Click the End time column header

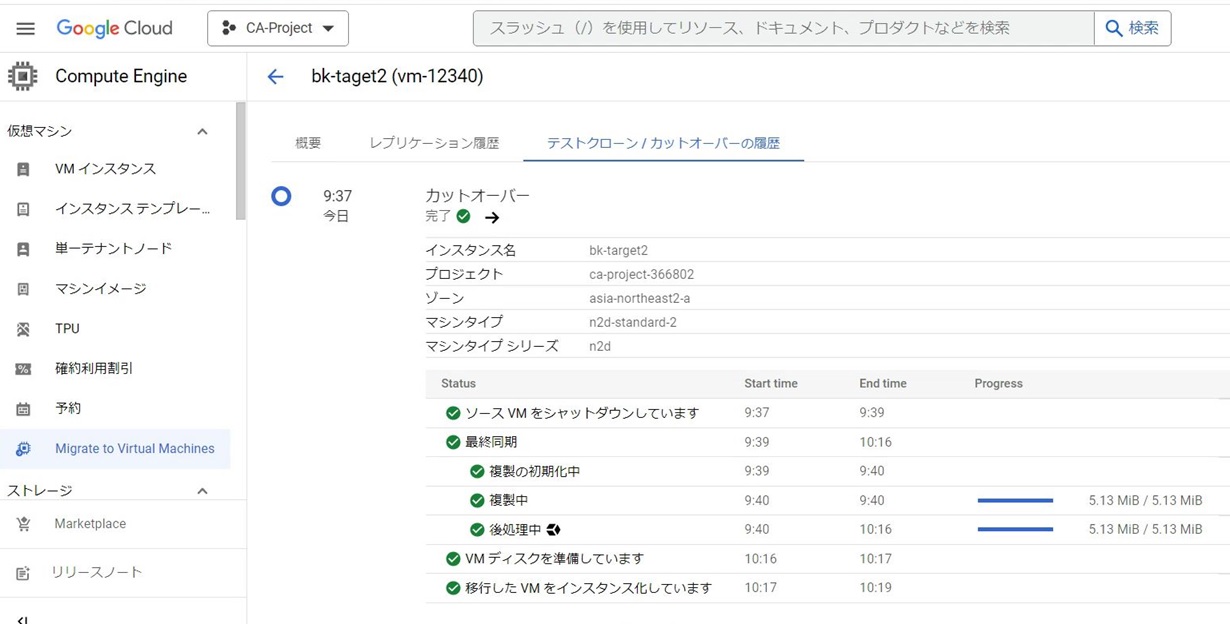(883, 383)
